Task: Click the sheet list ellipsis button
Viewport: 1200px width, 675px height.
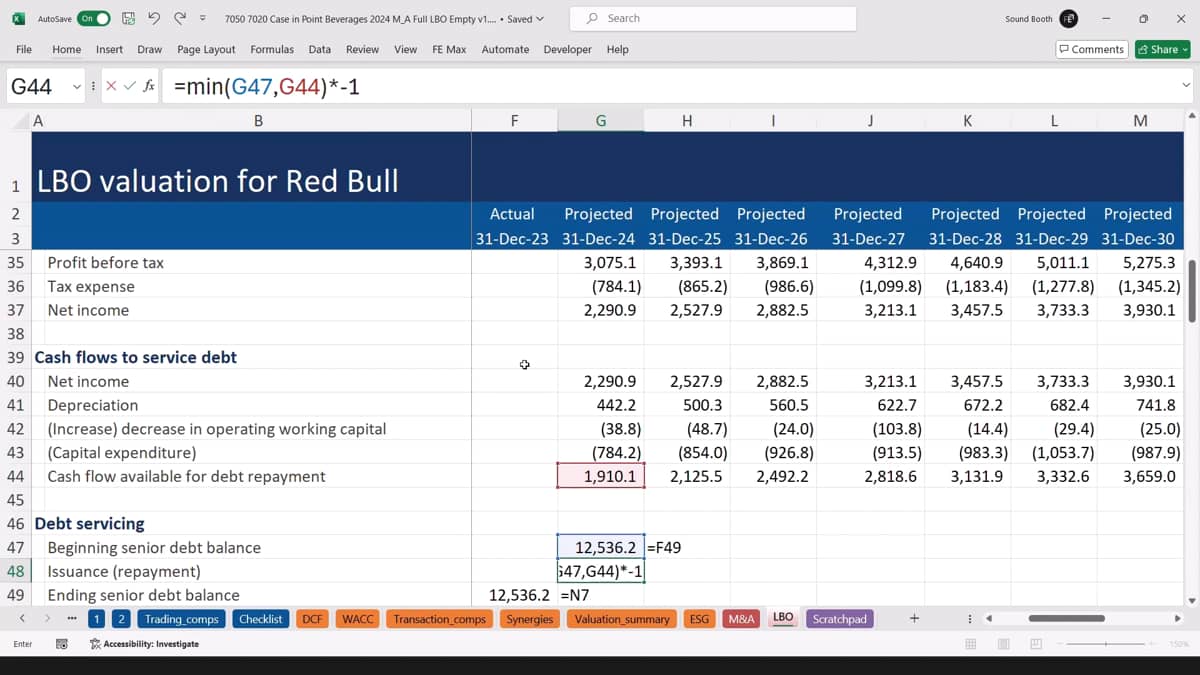Action: (x=71, y=619)
